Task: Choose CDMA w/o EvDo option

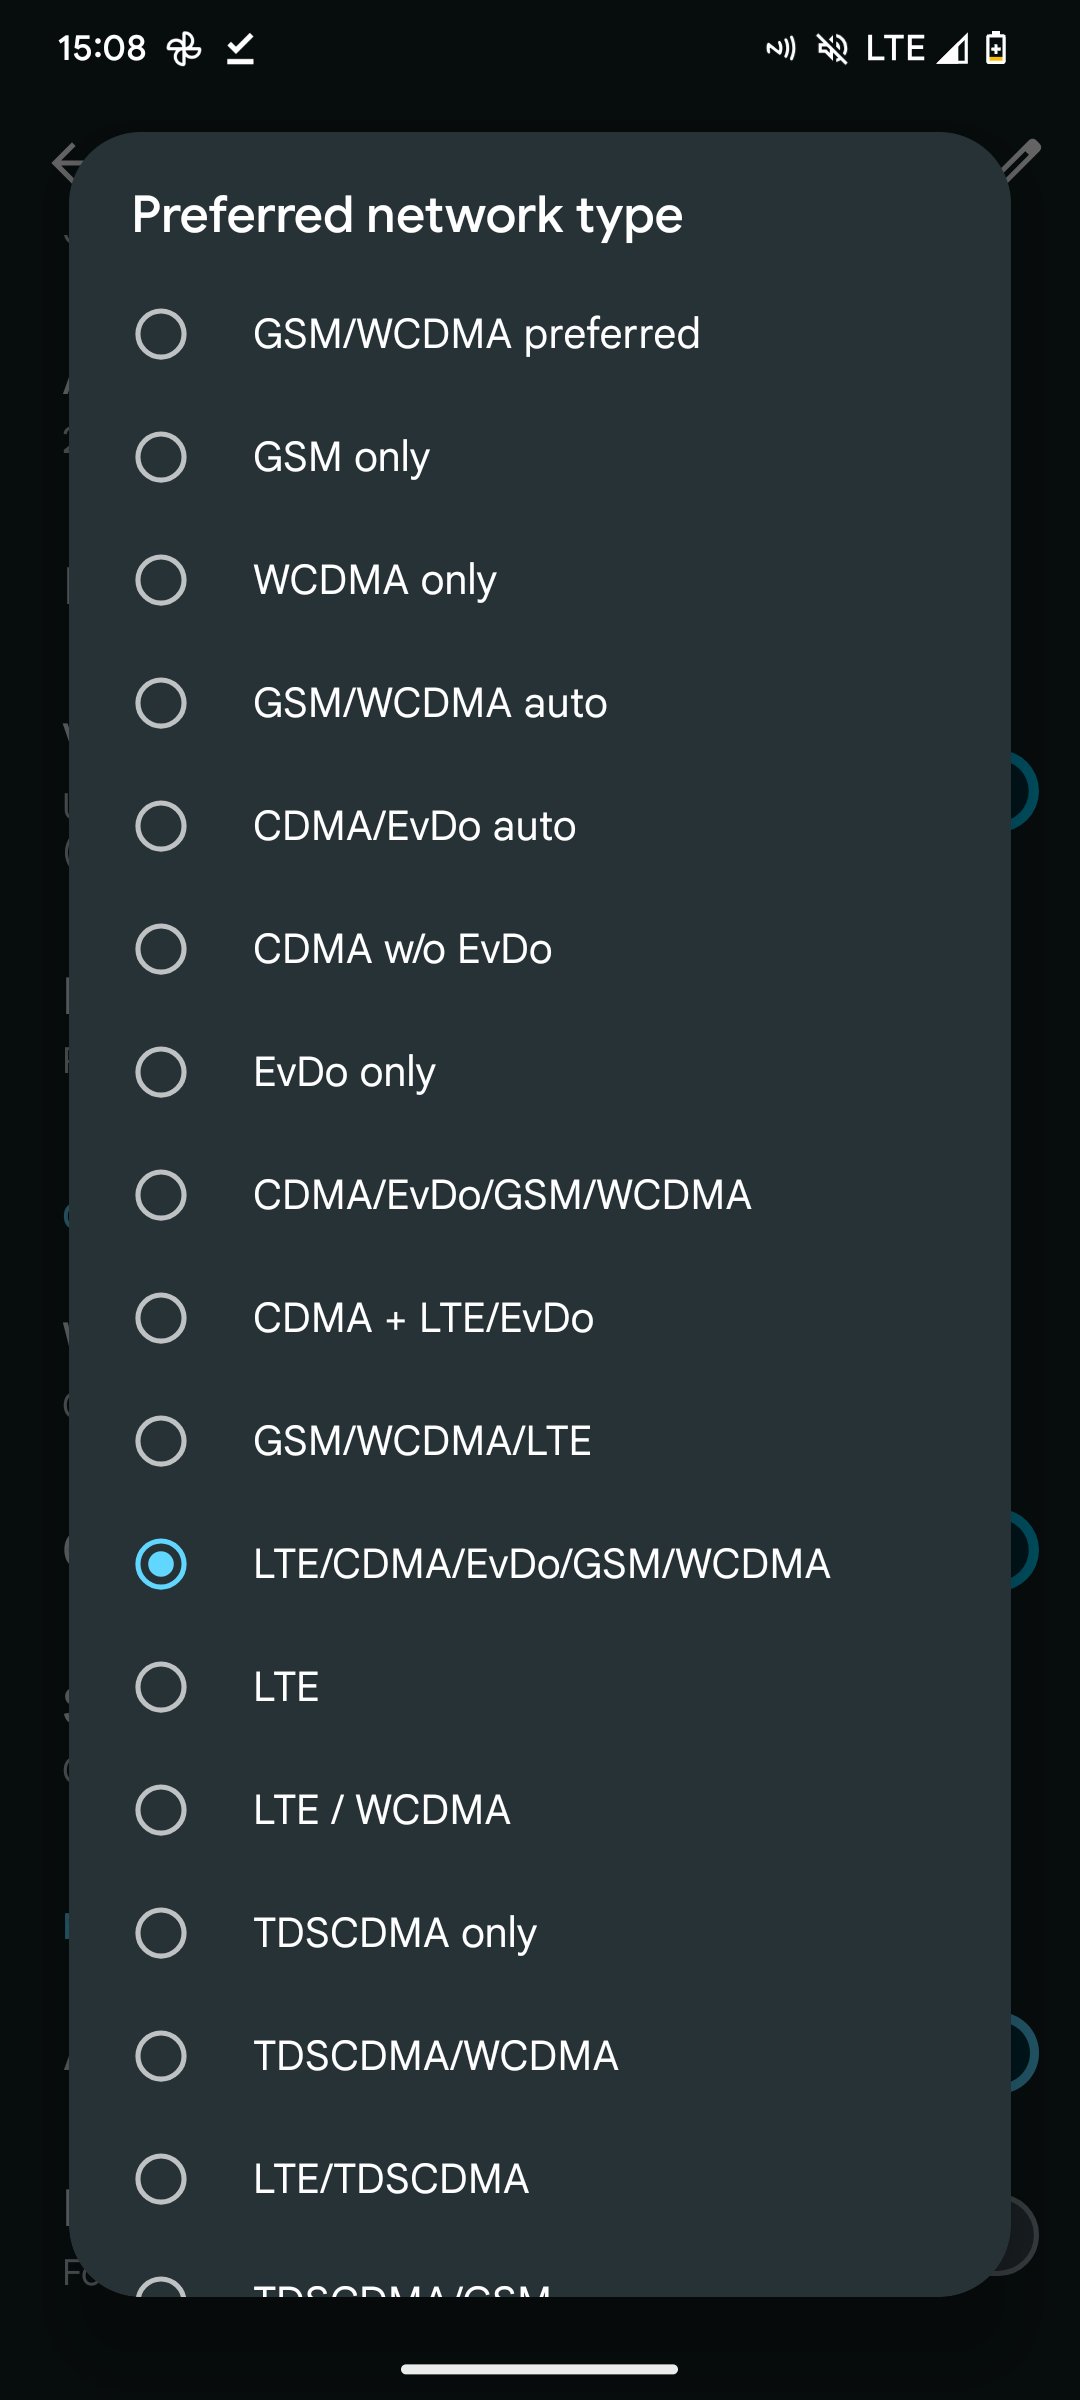Action: click(161, 949)
